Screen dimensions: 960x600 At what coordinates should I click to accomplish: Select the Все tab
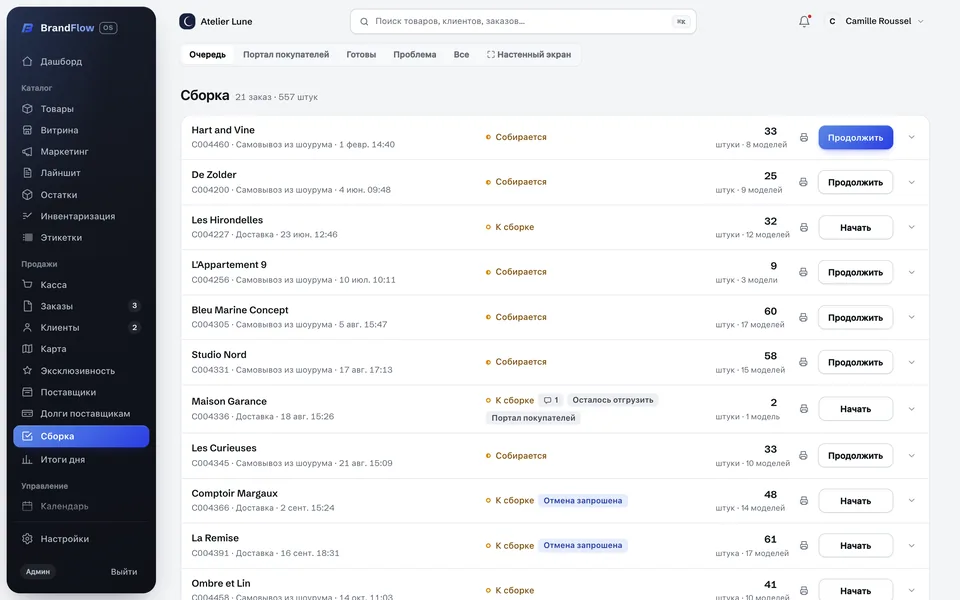click(461, 54)
